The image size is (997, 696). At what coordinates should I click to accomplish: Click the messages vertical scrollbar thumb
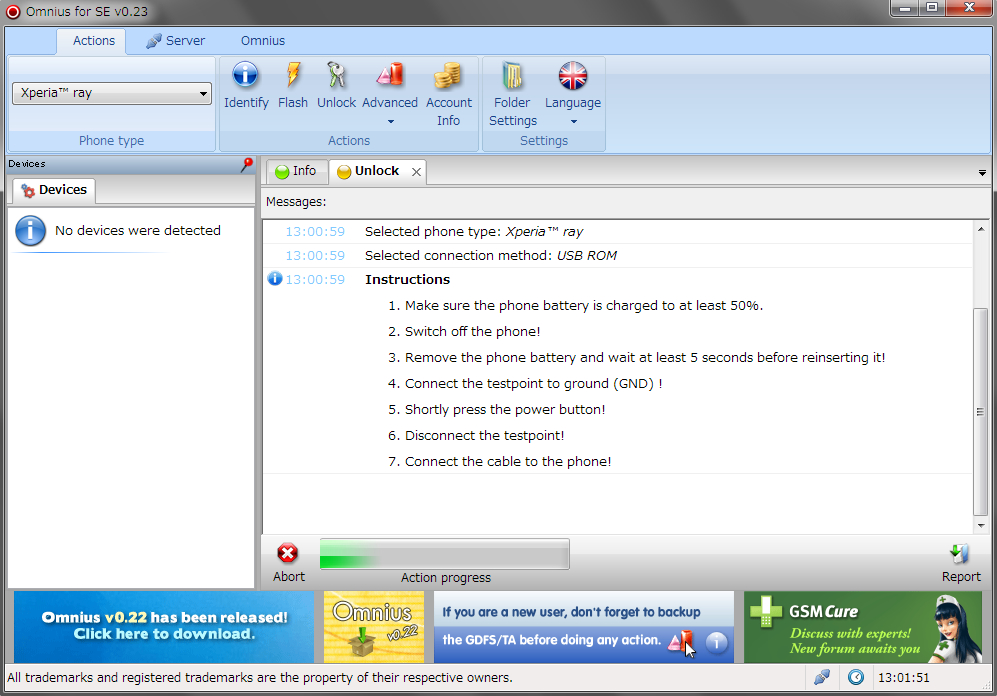[x=980, y=412]
